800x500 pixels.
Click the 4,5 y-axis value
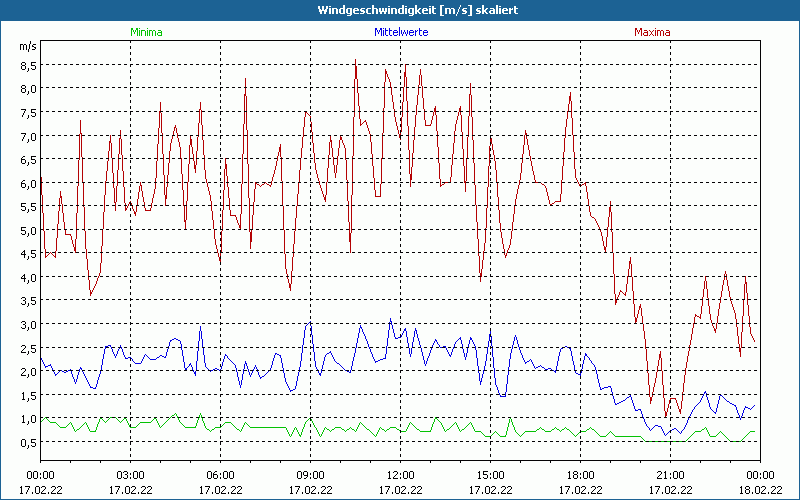coord(28,254)
